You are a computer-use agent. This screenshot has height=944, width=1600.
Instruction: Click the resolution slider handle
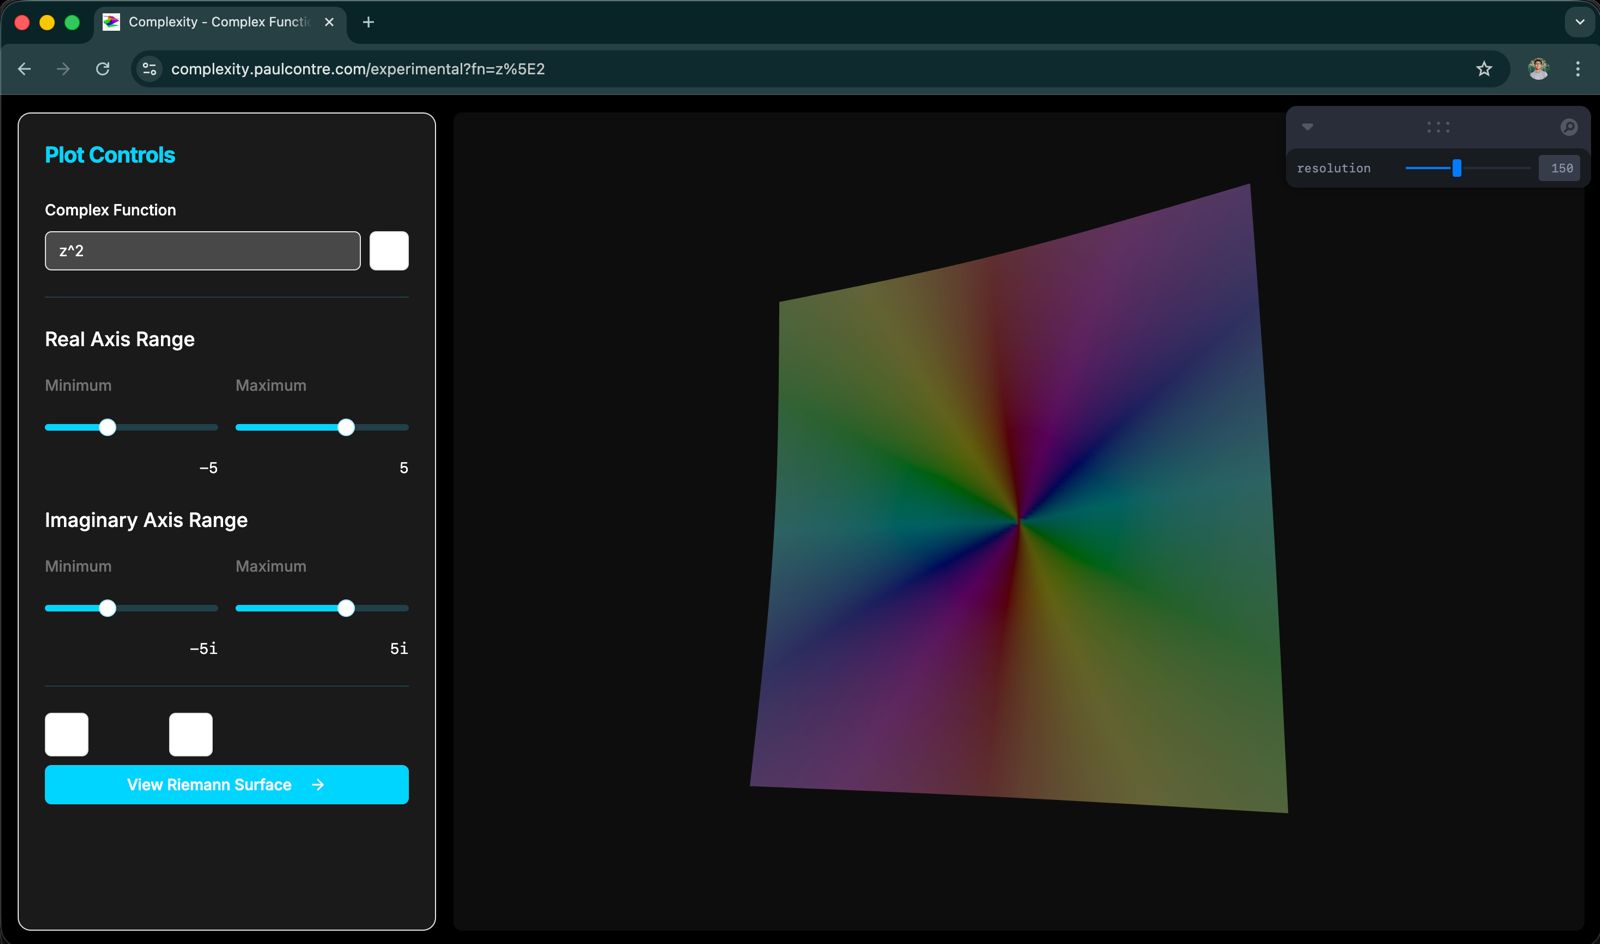pos(1457,168)
